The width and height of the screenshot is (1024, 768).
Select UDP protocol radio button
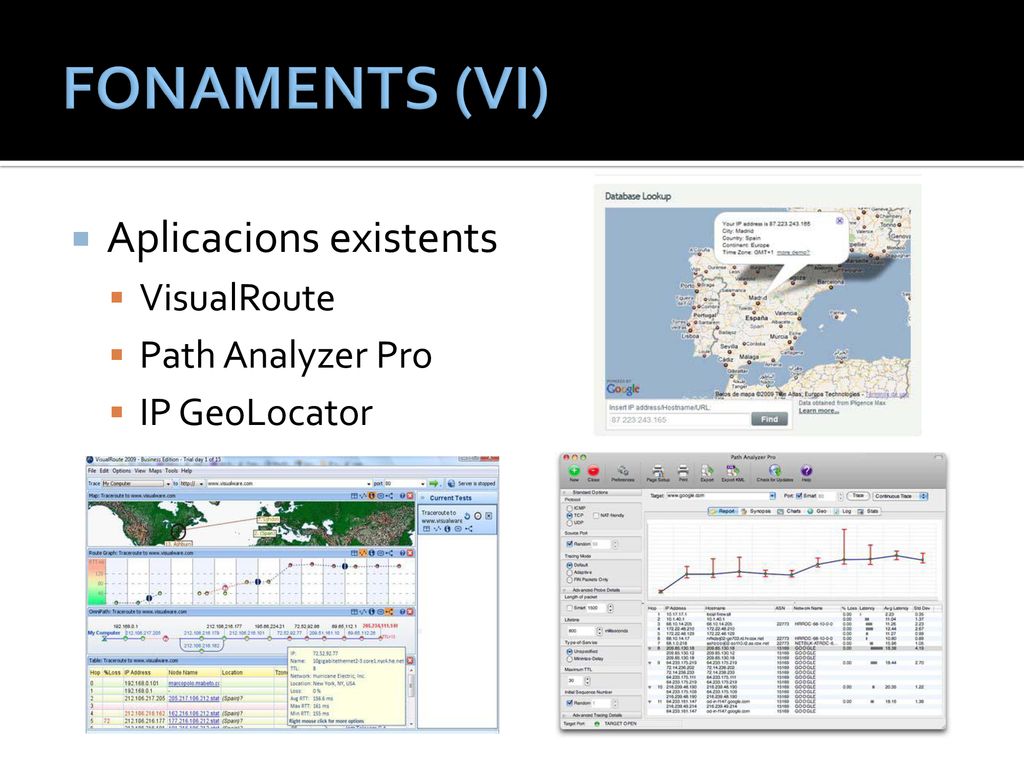[x=569, y=523]
